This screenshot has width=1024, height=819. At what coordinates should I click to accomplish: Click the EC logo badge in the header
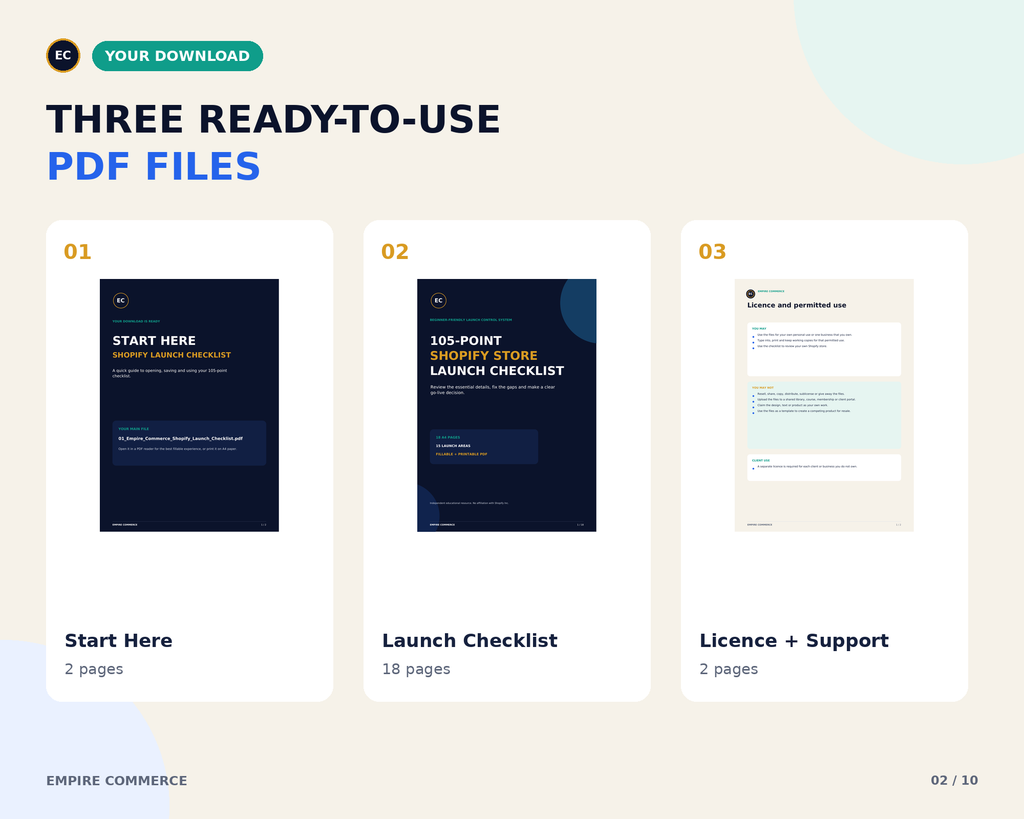point(63,56)
